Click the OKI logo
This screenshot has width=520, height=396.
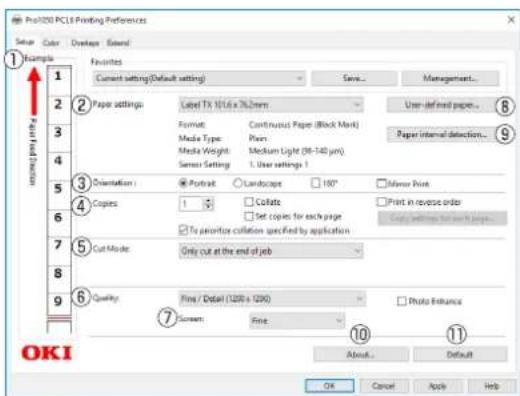tap(47, 353)
